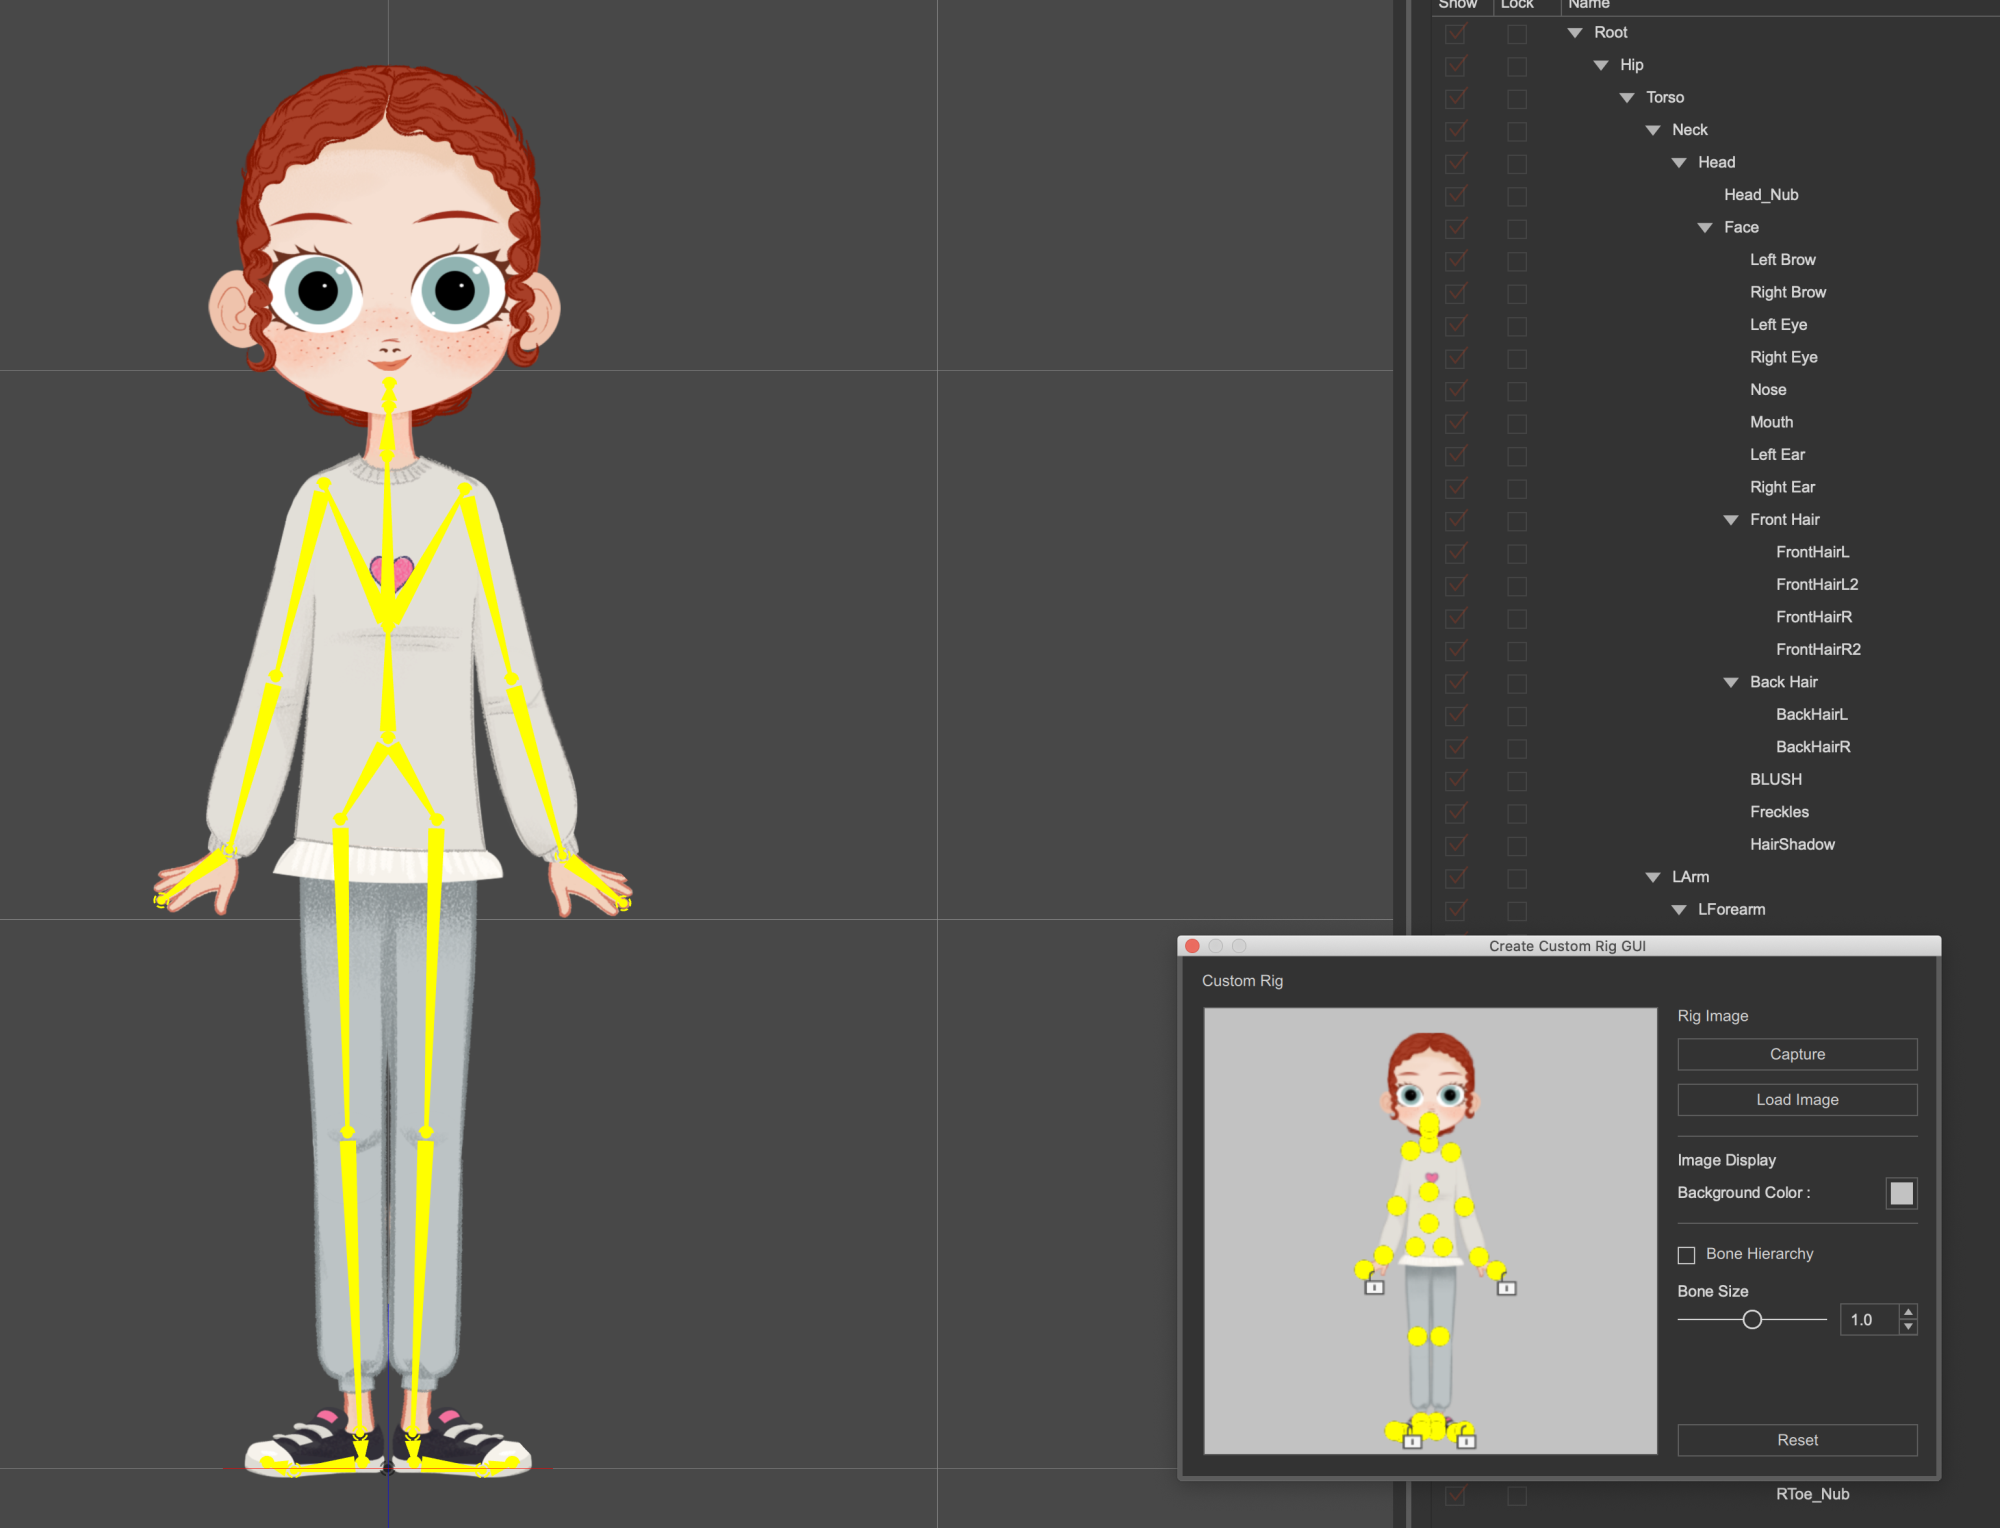
Task: Select the Right Brow row
Action: pyautogui.click(x=1788, y=293)
